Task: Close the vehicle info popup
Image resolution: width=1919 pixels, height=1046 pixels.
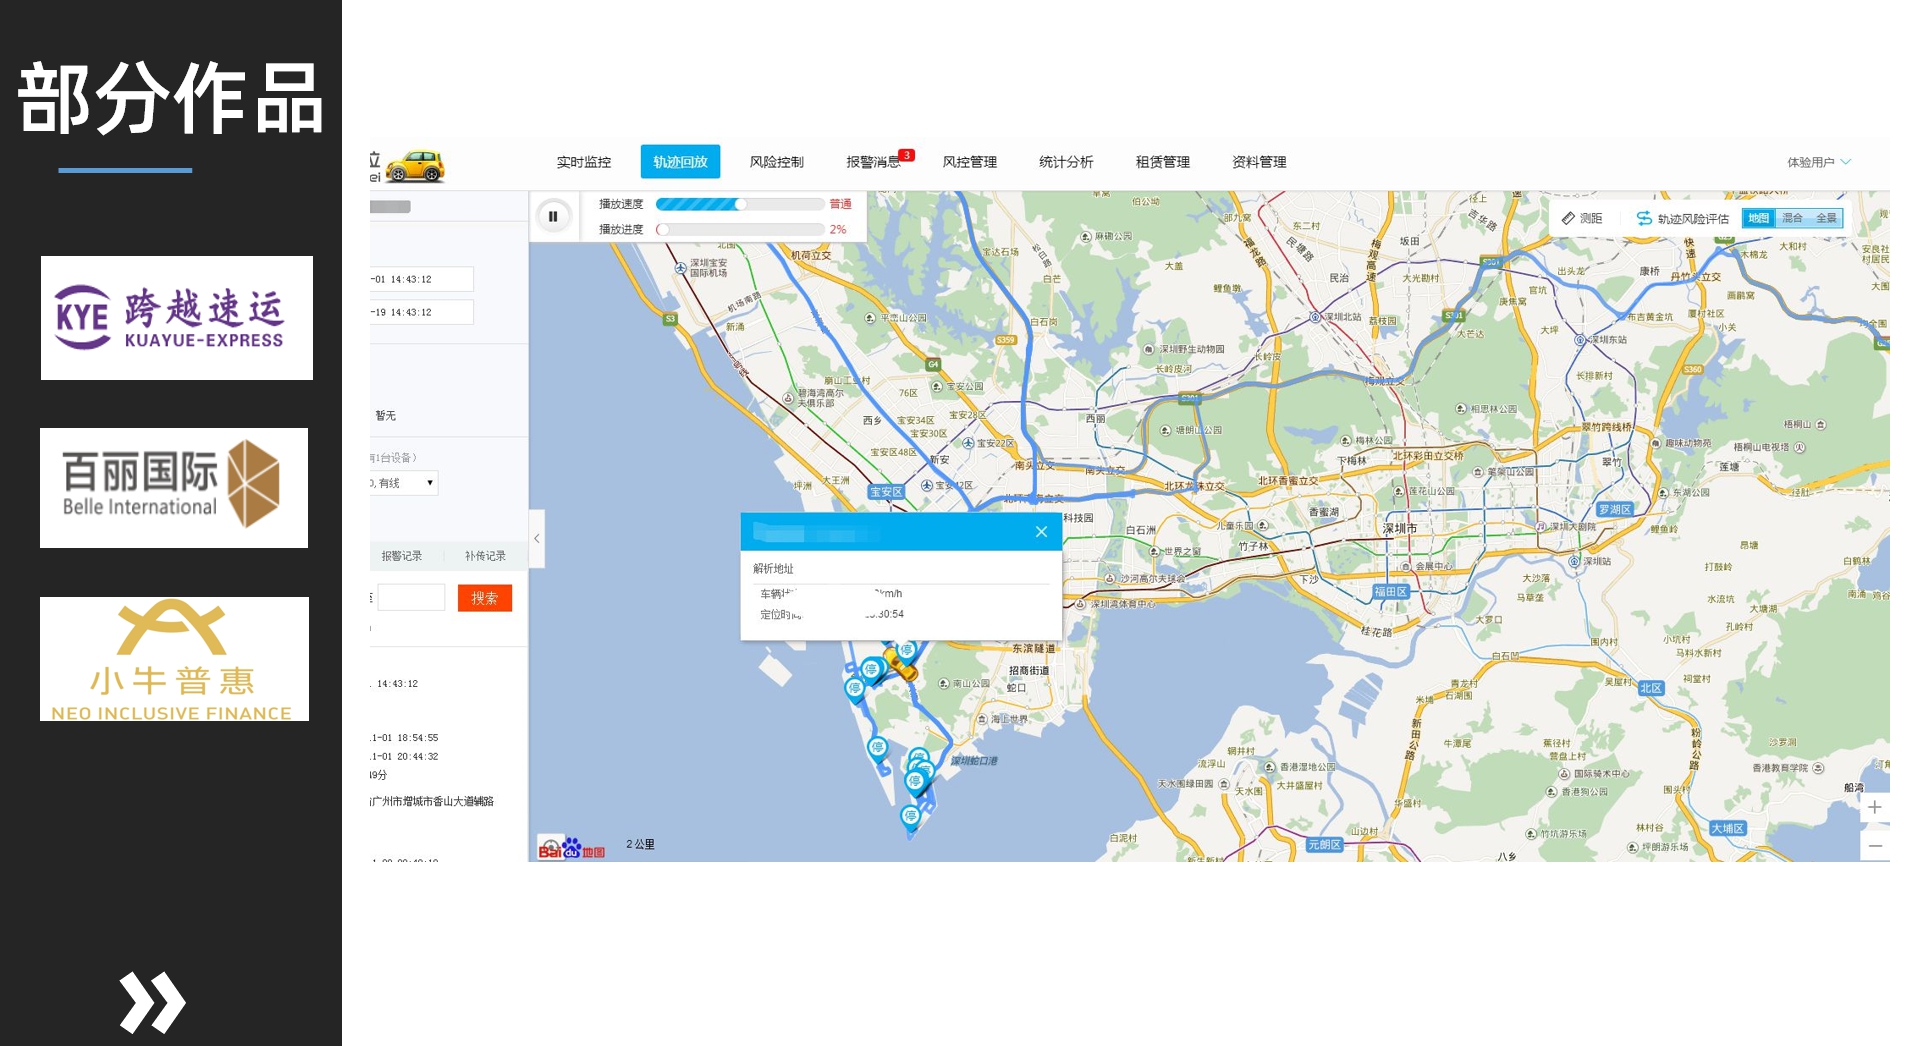Action: coord(1041,532)
